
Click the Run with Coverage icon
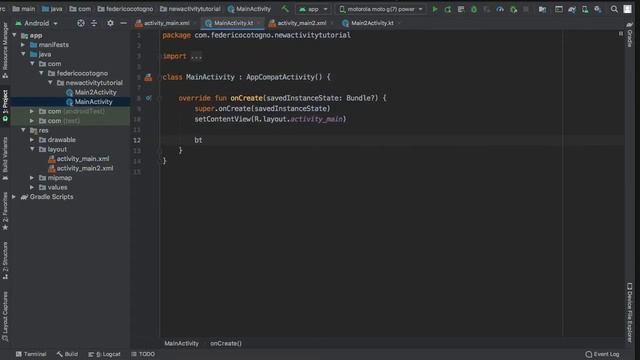click(x=487, y=9)
